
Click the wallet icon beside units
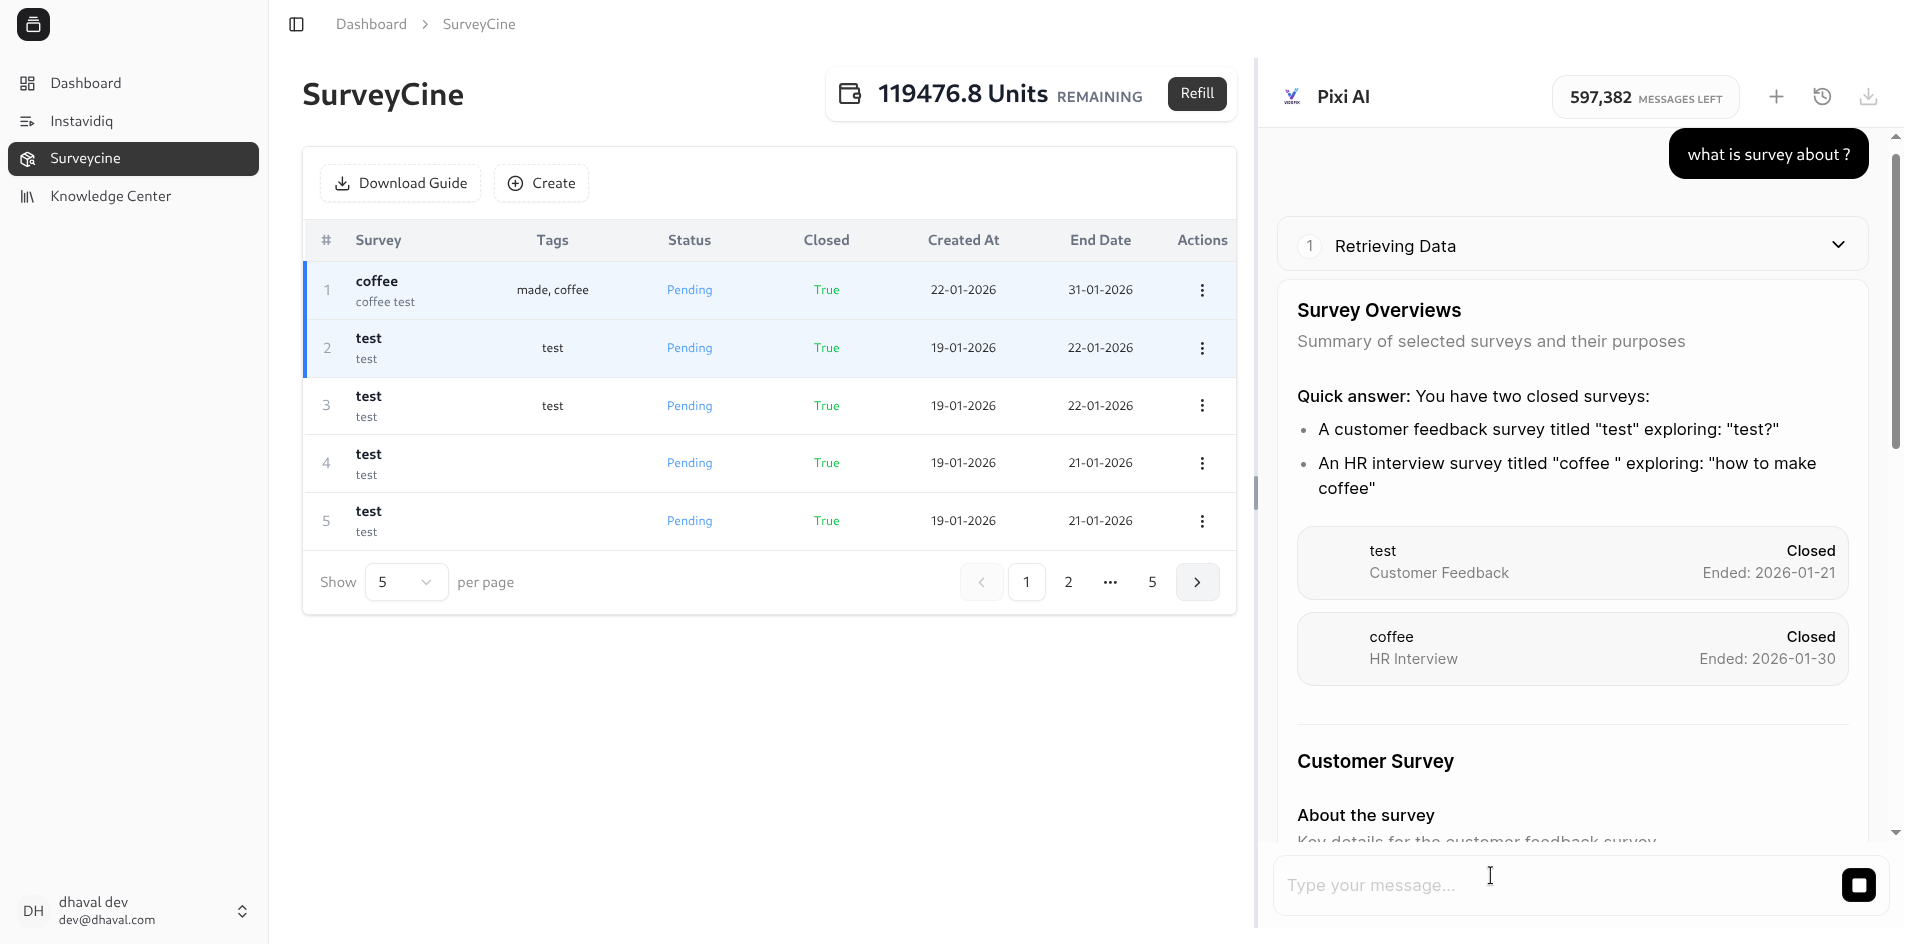pyautogui.click(x=850, y=94)
